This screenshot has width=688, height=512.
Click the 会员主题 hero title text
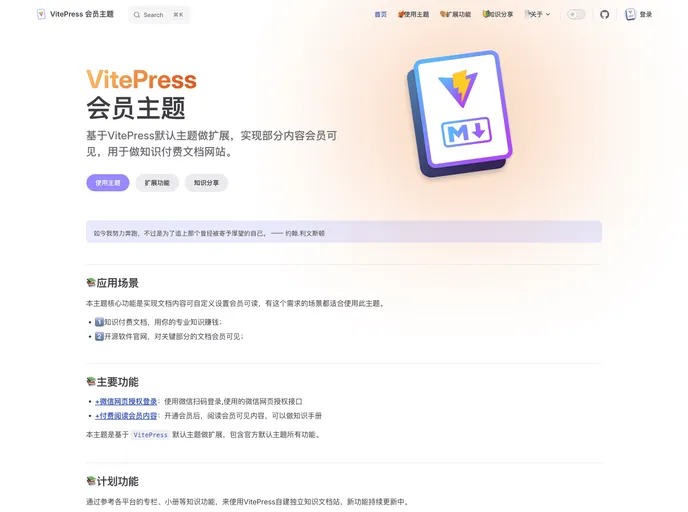point(136,108)
